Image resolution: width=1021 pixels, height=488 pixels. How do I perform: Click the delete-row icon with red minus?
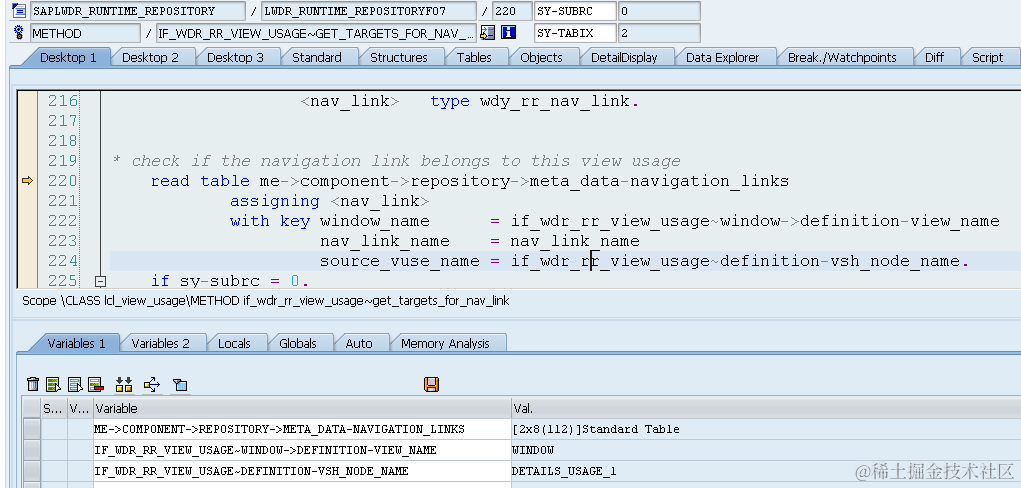click(96, 384)
